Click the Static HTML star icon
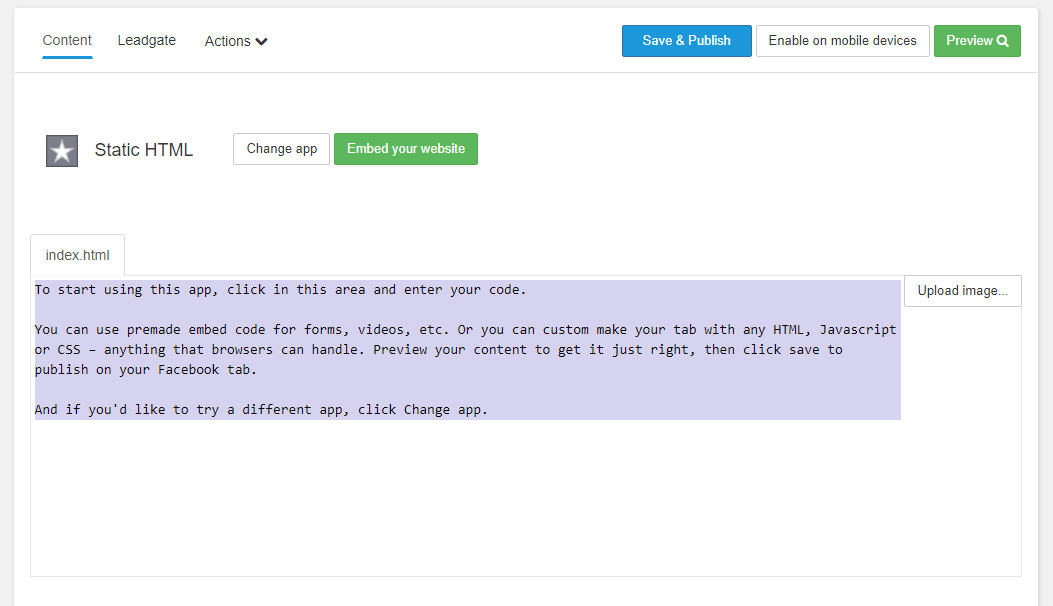This screenshot has width=1053, height=606. (62, 150)
